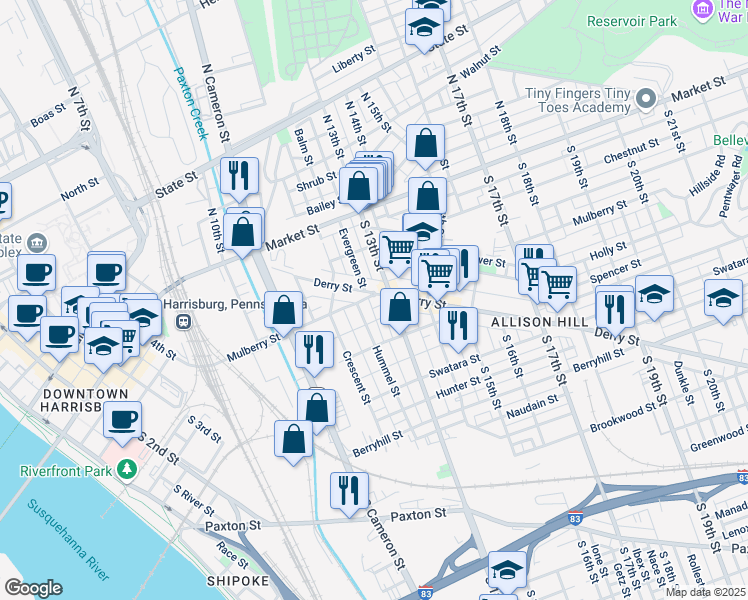Click the Walnut St label
Screen dimensions: 748x600
(480, 62)
